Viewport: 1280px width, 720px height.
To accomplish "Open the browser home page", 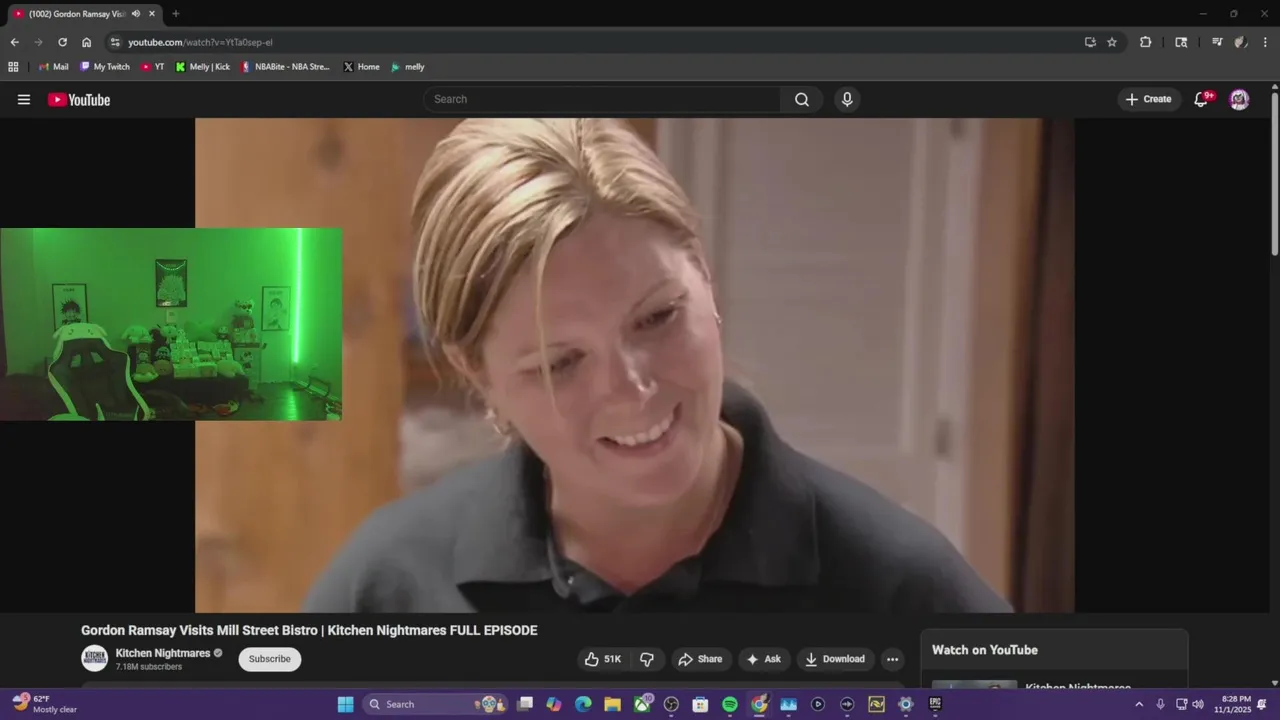I will 86,42.
